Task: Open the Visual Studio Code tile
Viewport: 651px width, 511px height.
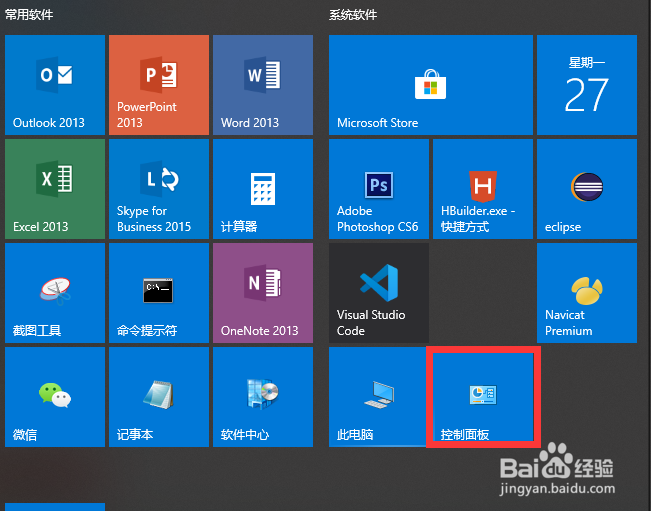Action: 379,293
